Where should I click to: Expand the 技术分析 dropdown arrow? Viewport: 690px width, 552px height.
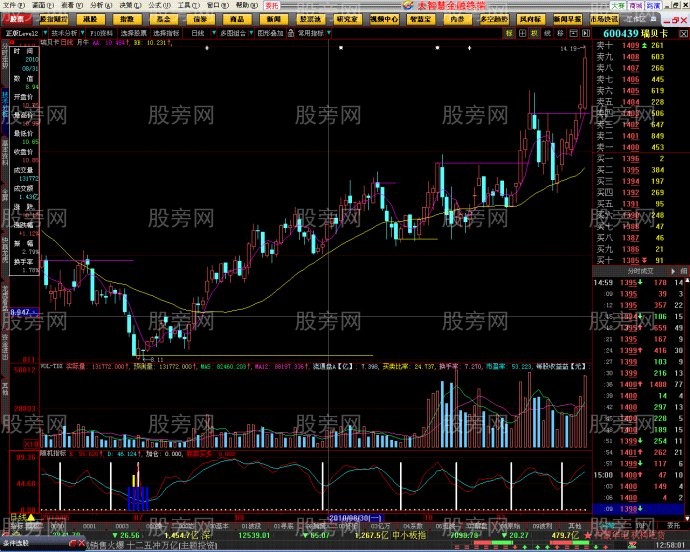pos(82,33)
